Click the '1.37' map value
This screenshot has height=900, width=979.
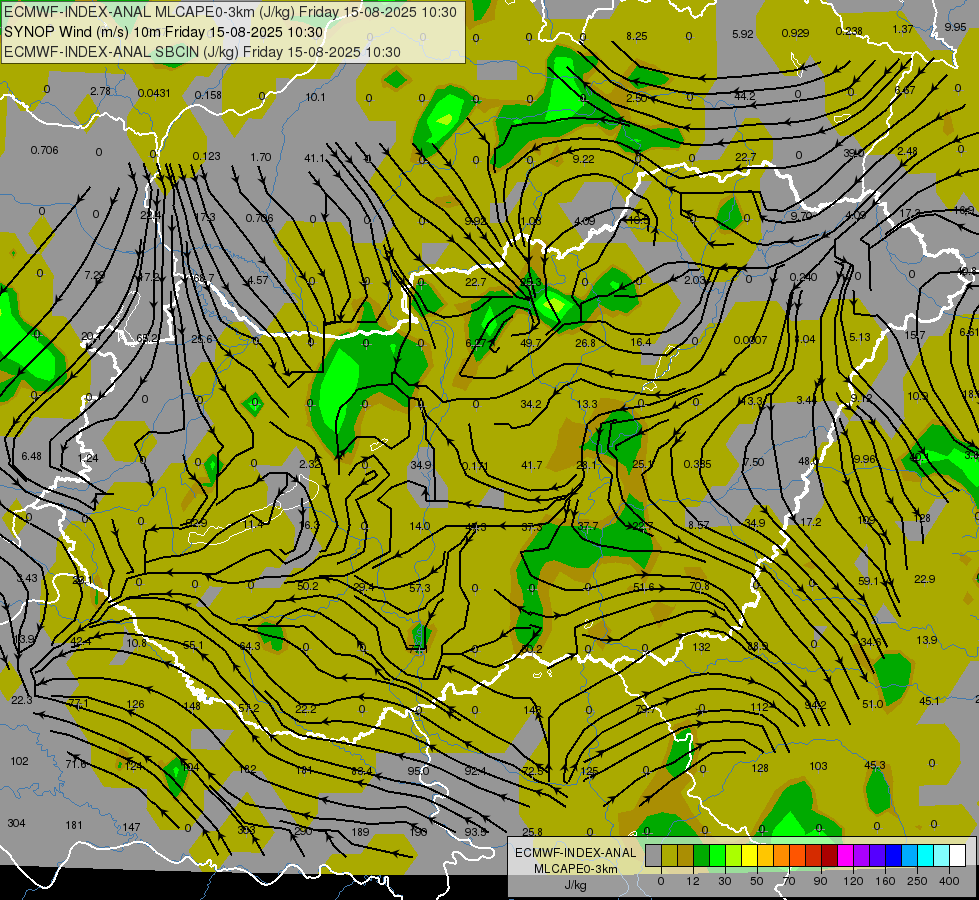903,29
